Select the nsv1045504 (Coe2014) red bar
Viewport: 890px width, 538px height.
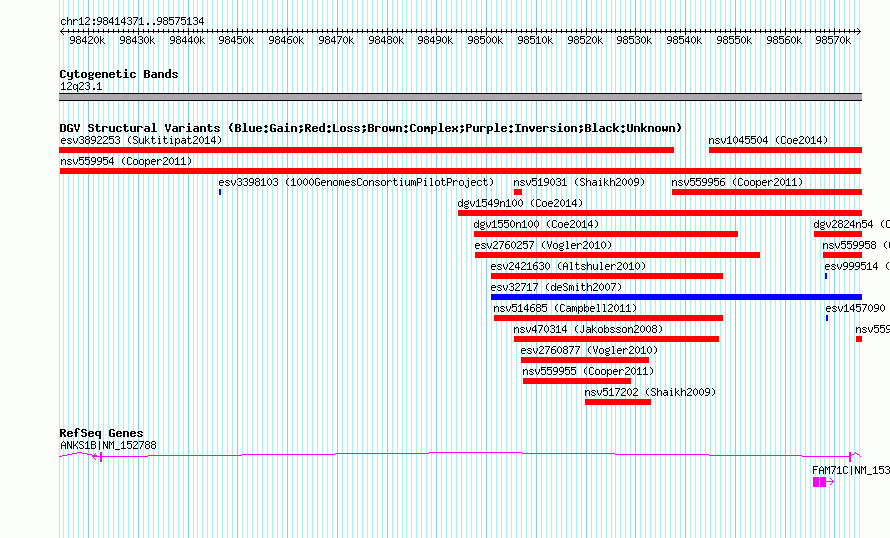click(x=786, y=150)
